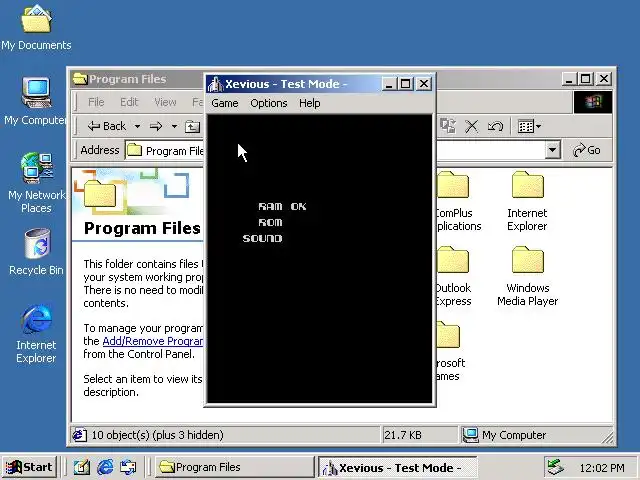Open Internet Explorer desktop icon
The image size is (640, 480).
coord(36,333)
